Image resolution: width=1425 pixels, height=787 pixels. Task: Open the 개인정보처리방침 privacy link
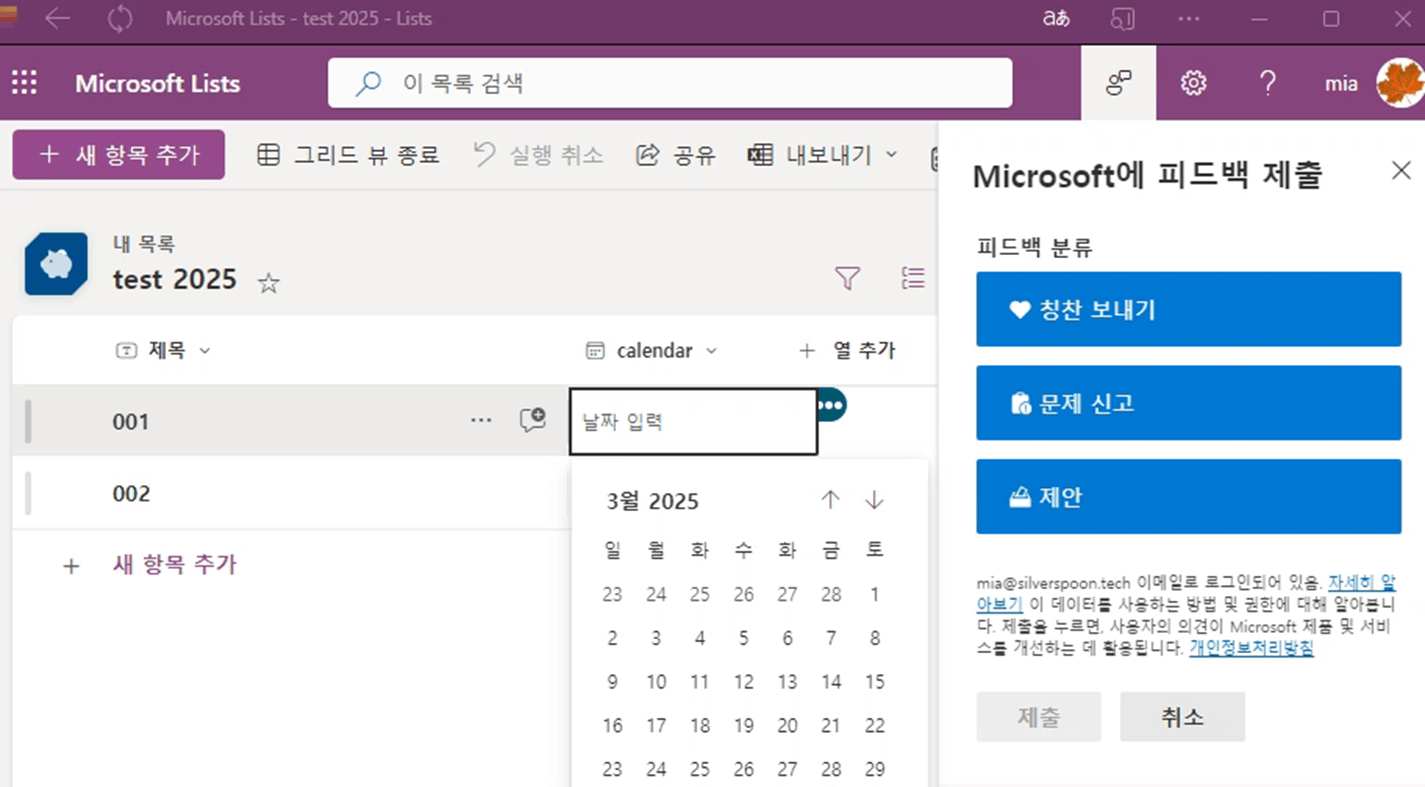[1251, 647]
